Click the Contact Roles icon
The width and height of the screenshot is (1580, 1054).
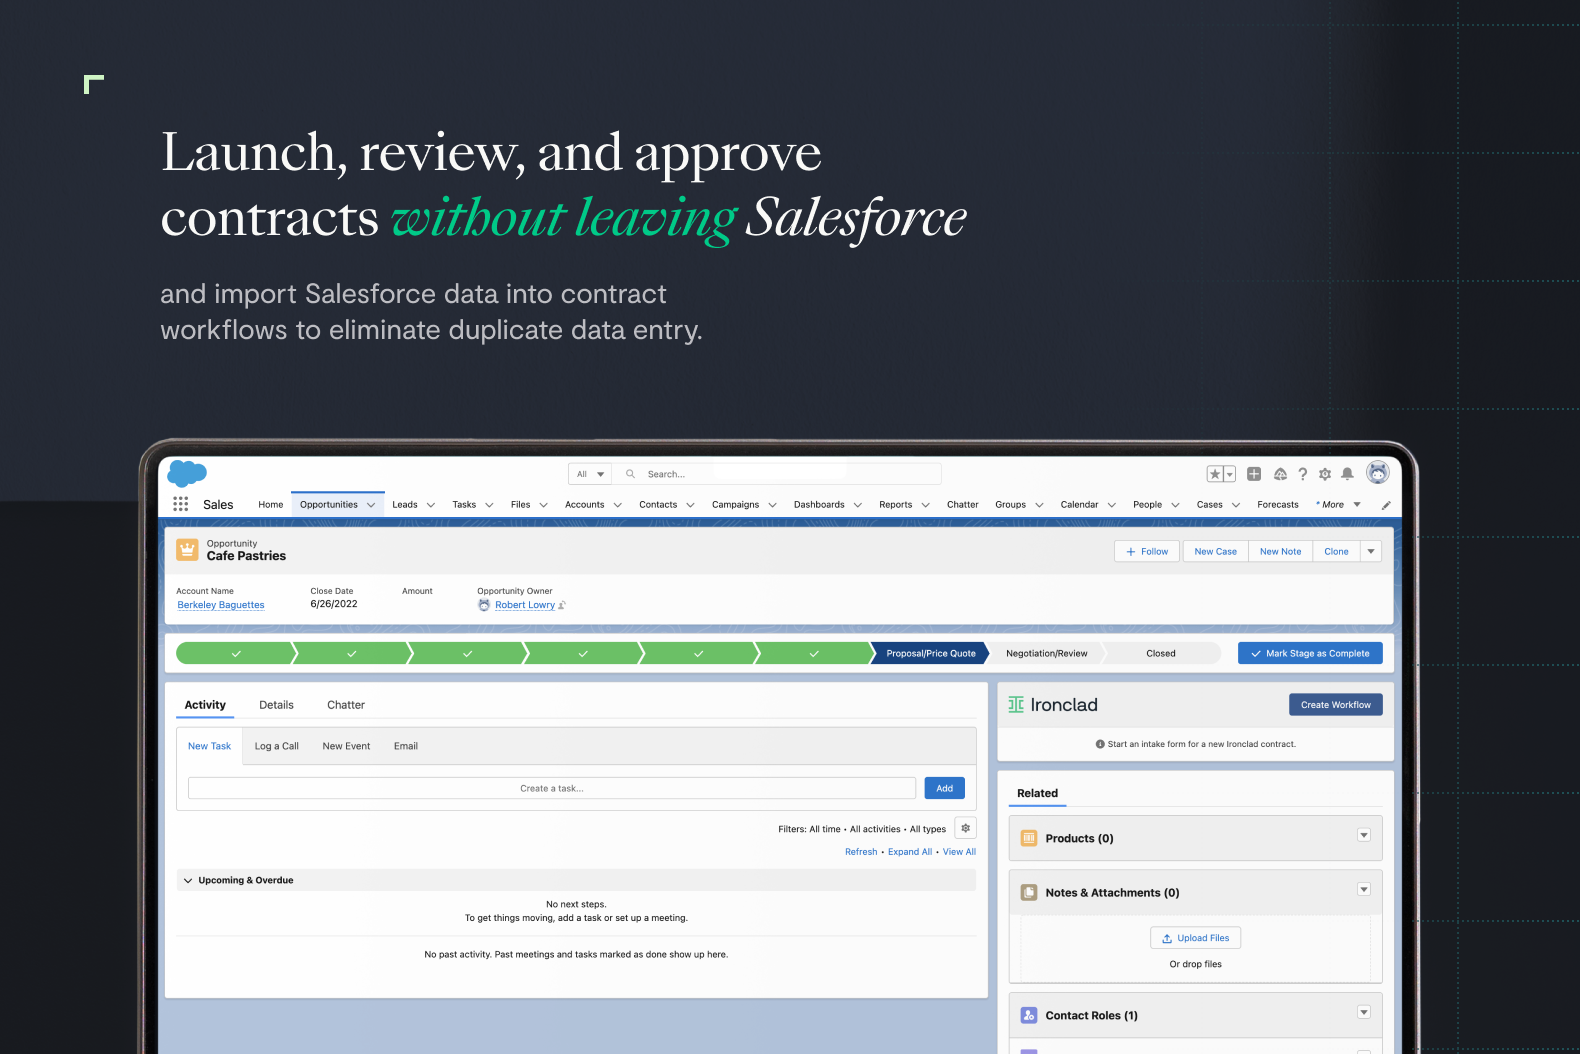tap(1029, 1015)
